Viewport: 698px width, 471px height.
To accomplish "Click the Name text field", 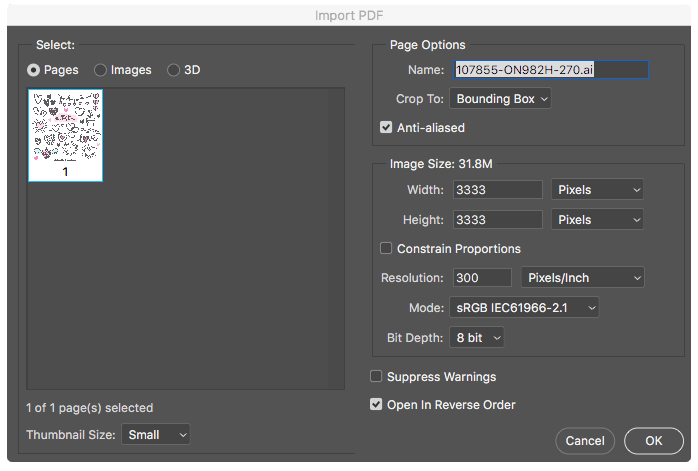I will pyautogui.click(x=551, y=70).
